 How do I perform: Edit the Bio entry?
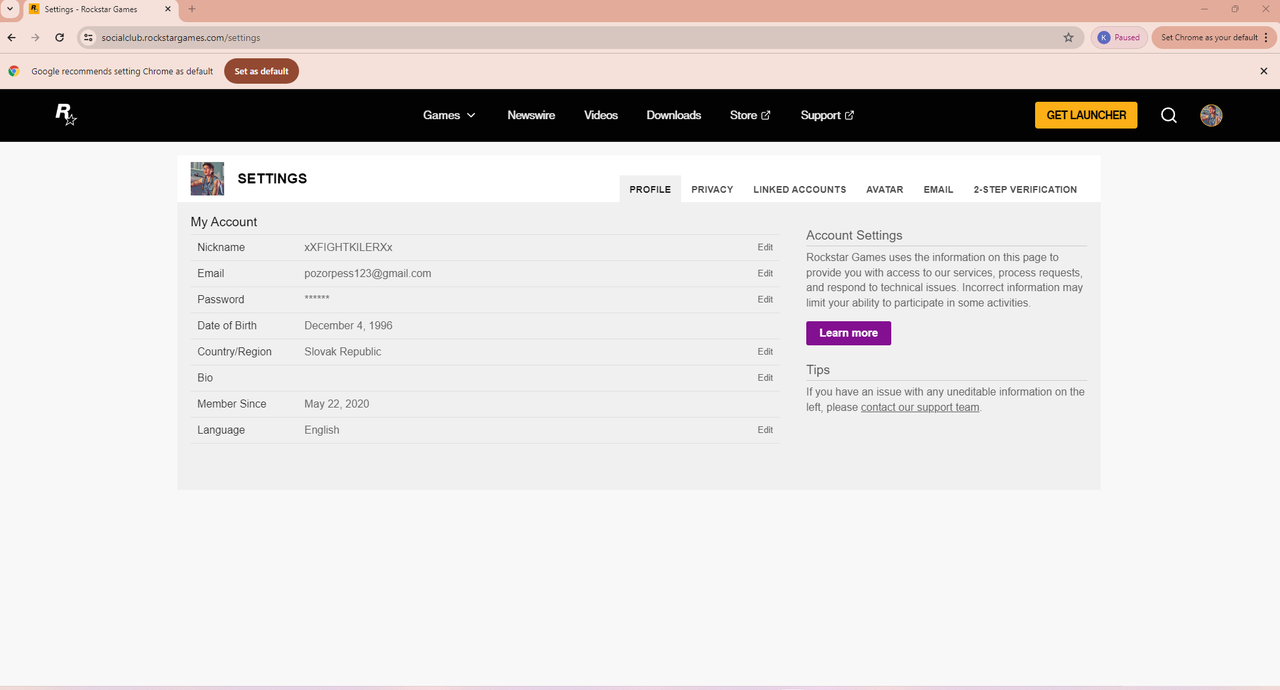point(765,377)
